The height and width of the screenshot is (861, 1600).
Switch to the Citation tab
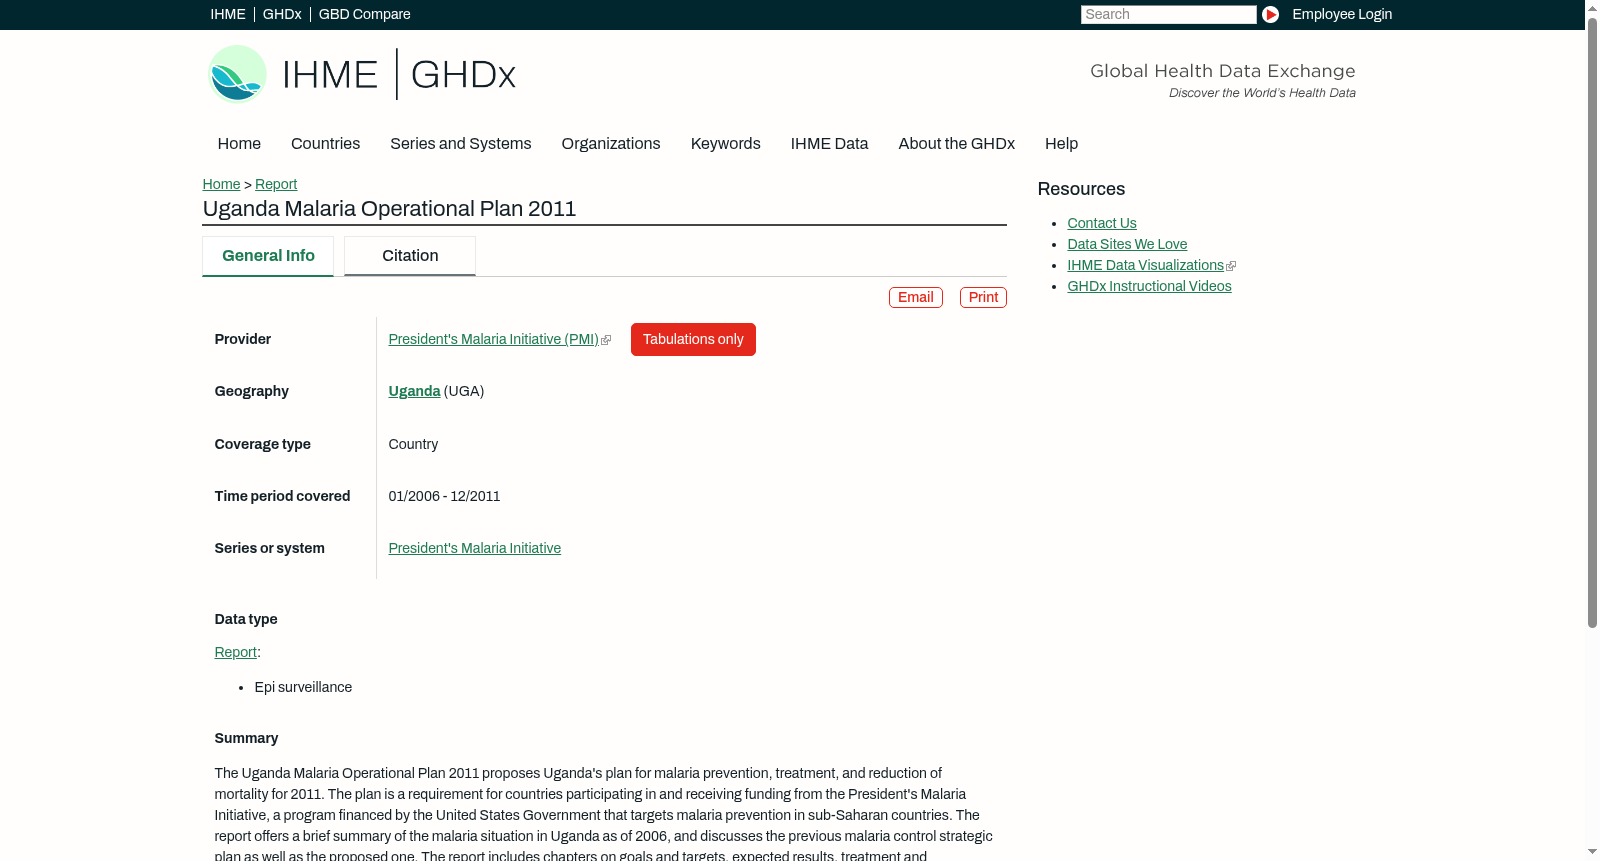pos(410,256)
